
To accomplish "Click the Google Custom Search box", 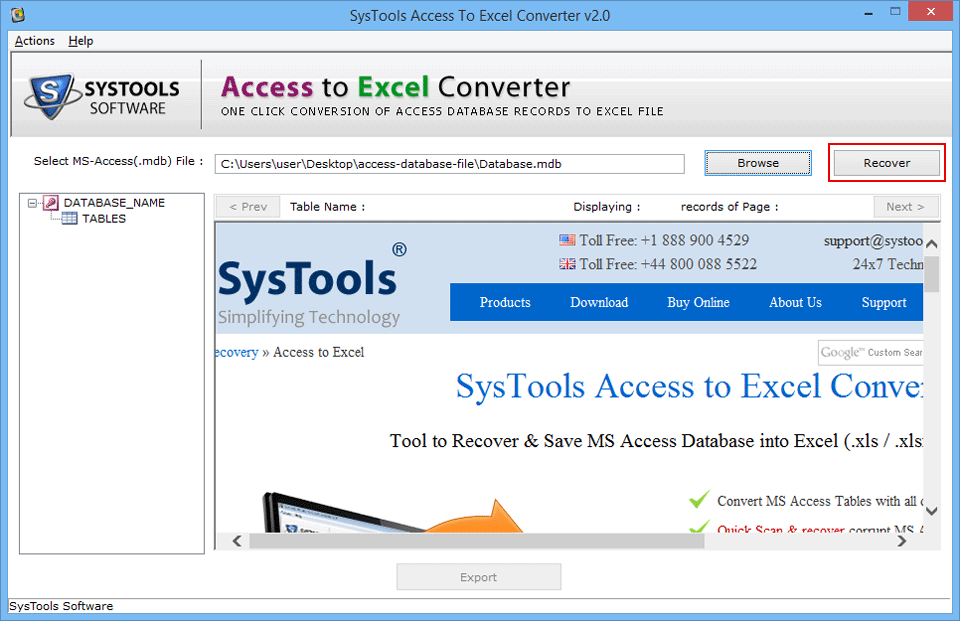I will click(x=871, y=352).
